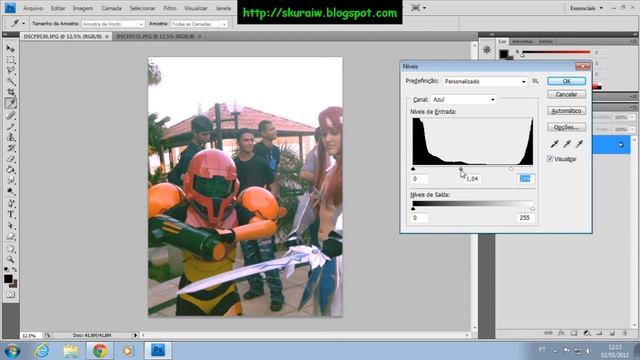Open Windows Explorer folder on taskbar
The image size is (640, 360).
[x=71, y=351]
